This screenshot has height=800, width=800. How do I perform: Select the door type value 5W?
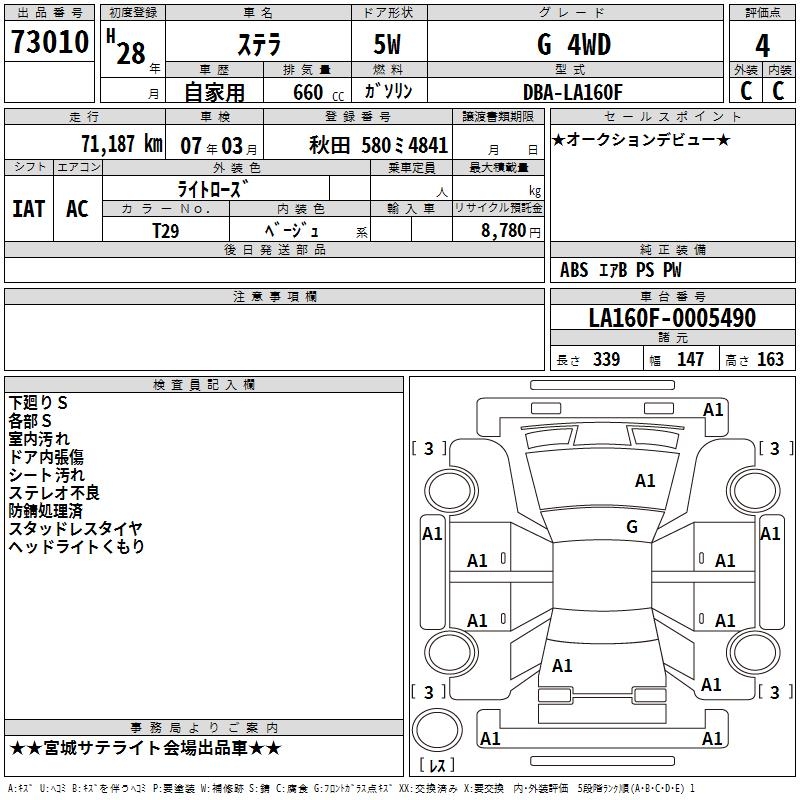click(387, 44)
